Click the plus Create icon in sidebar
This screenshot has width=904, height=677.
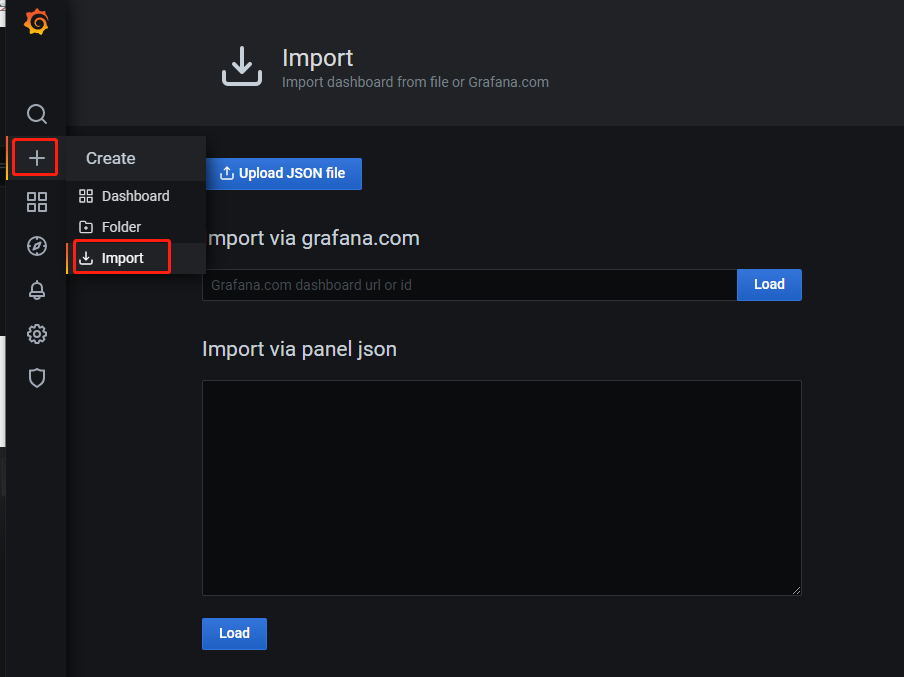pyautogui.click(x=37, y=158)
